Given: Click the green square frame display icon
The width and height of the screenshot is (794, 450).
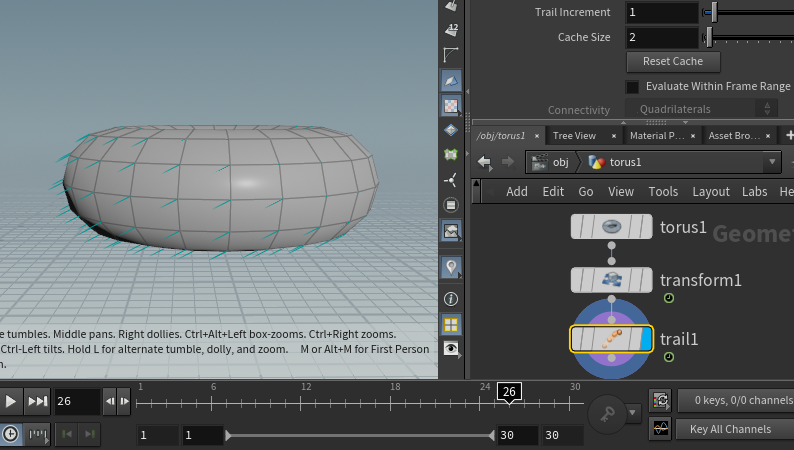Looking at the screenshot, I should (x=451, y=154).
